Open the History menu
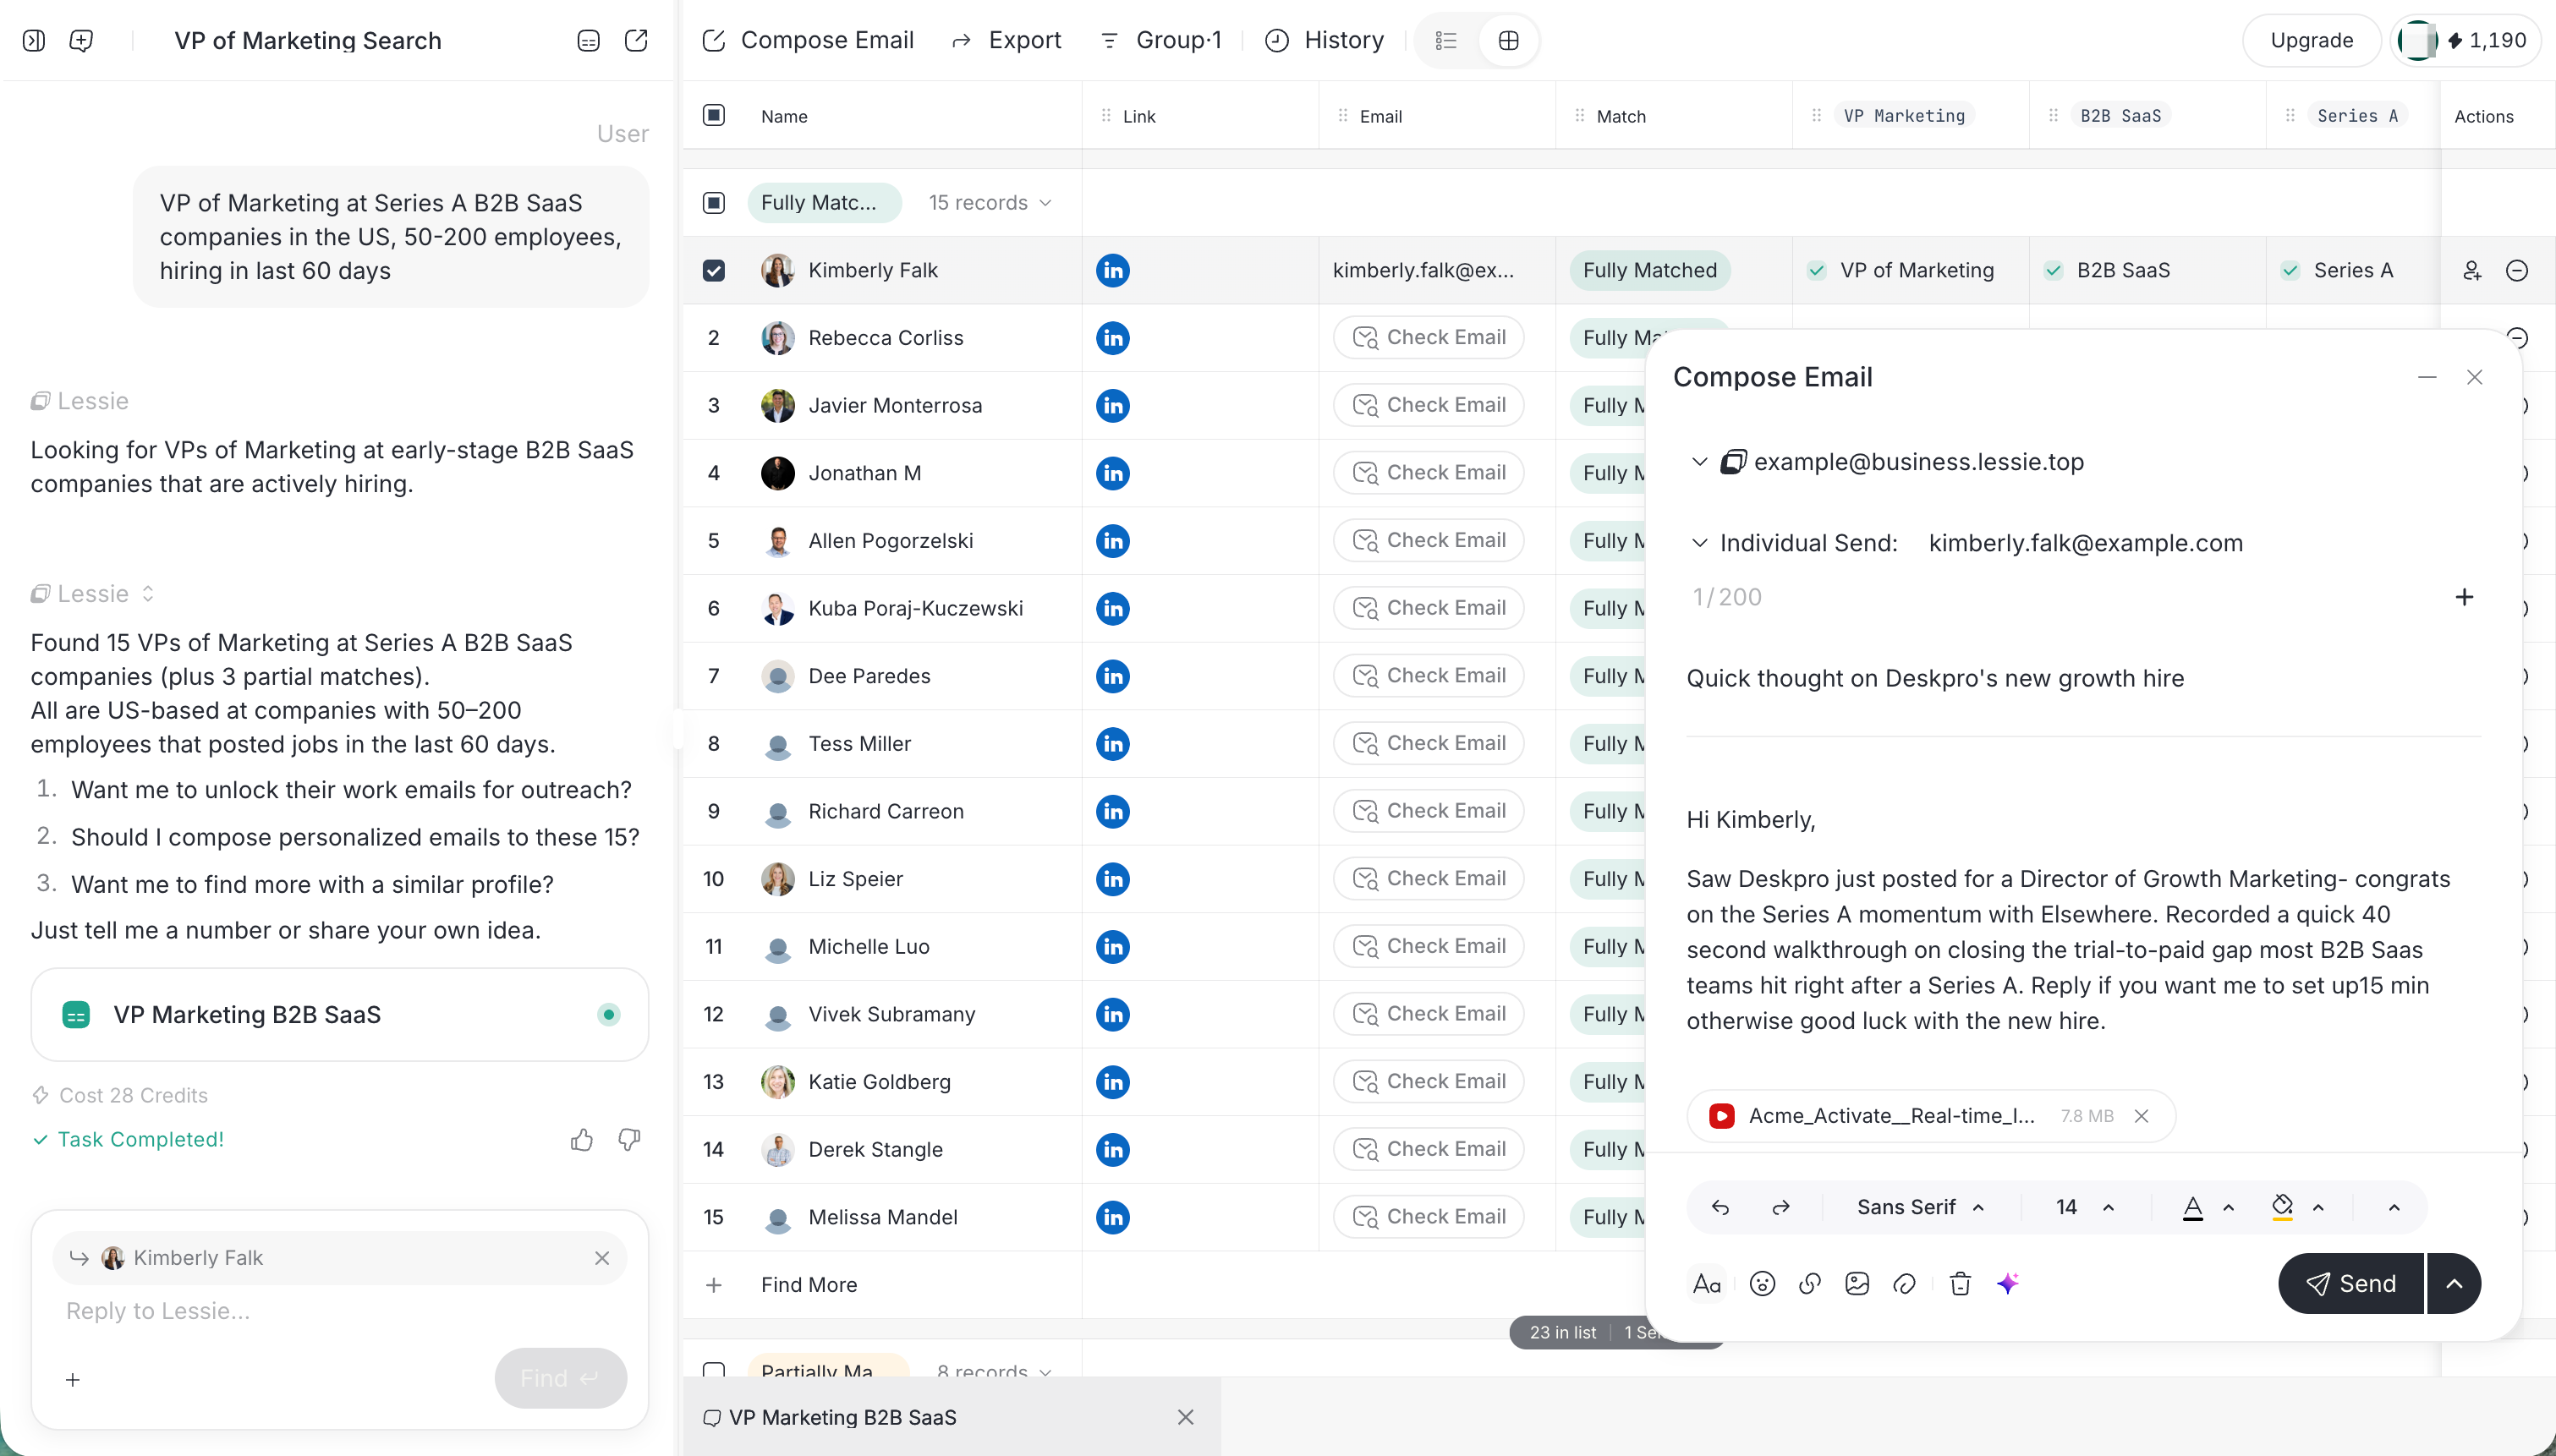 point(1325,40)
